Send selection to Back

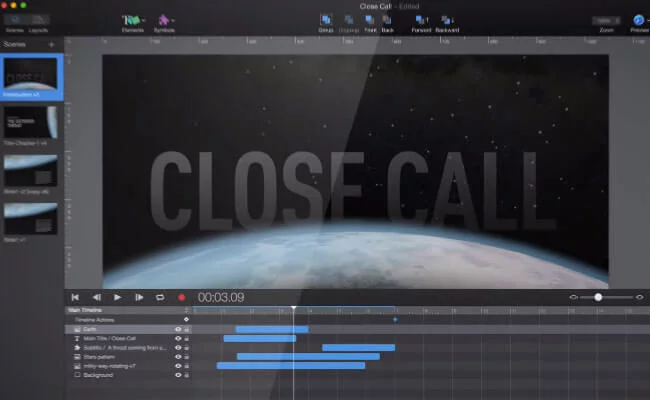pyautogui.click(x=387, y=20)
